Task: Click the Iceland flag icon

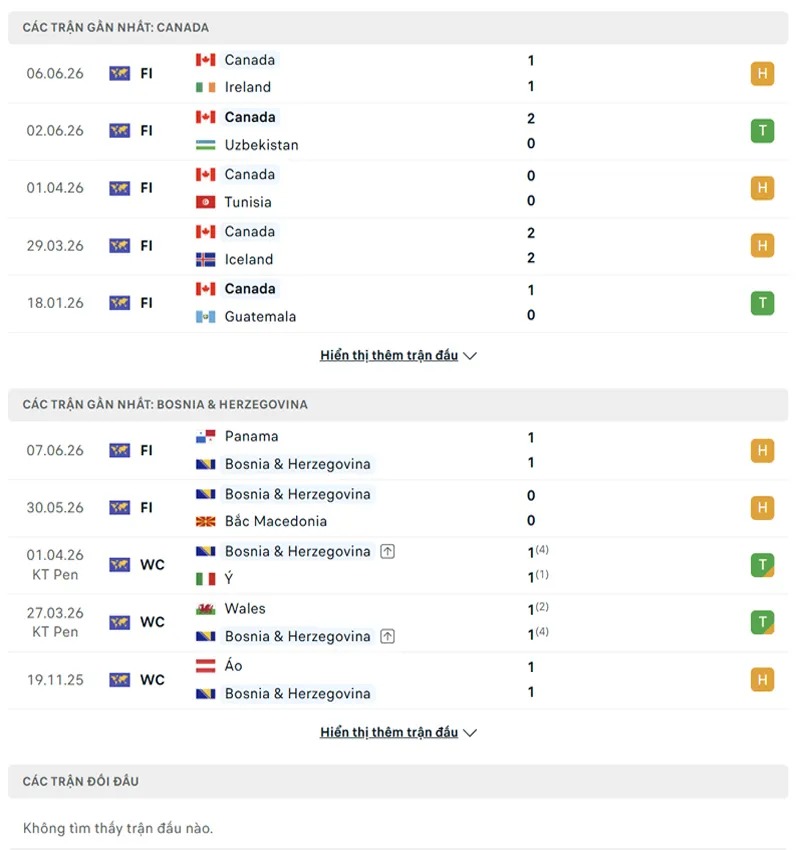Action: tap(205, 260)
